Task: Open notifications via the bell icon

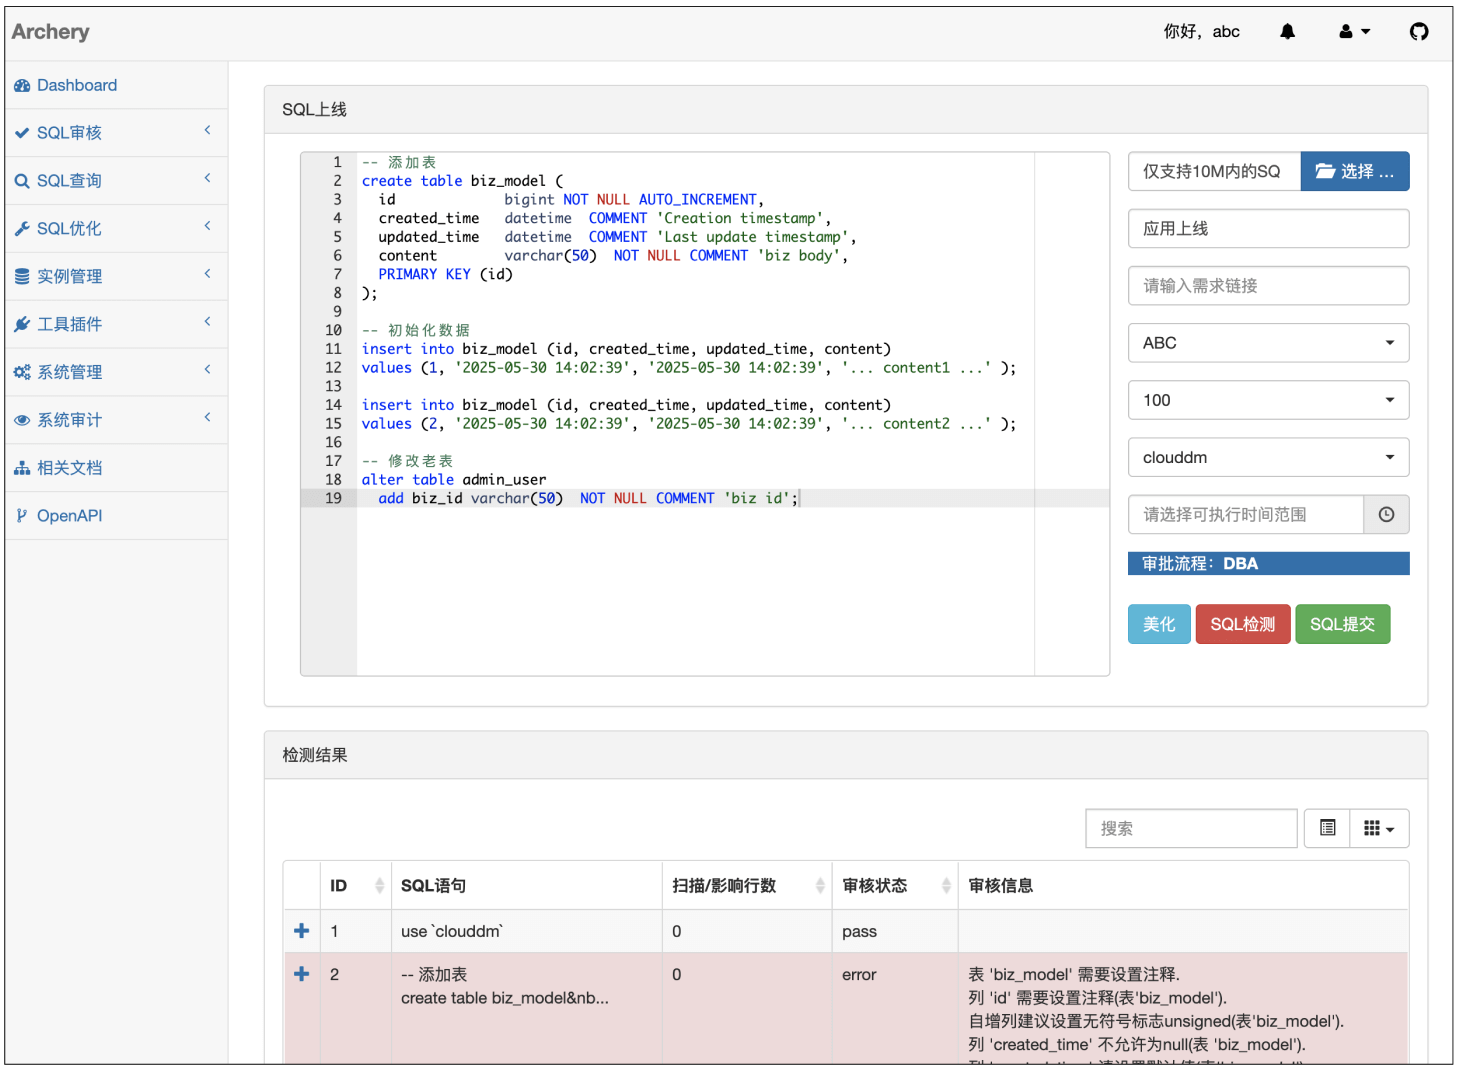Action: [1287, 31]
